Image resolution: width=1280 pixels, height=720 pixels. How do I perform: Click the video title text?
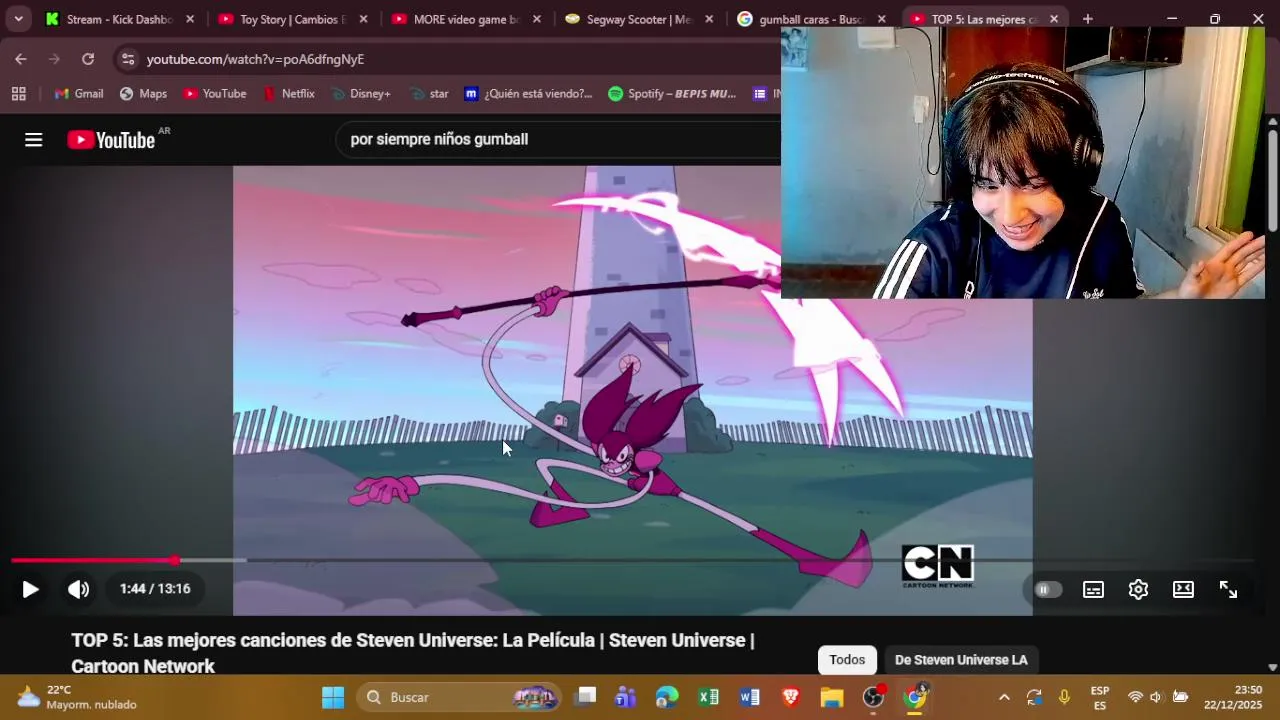(x=412, y=653)
